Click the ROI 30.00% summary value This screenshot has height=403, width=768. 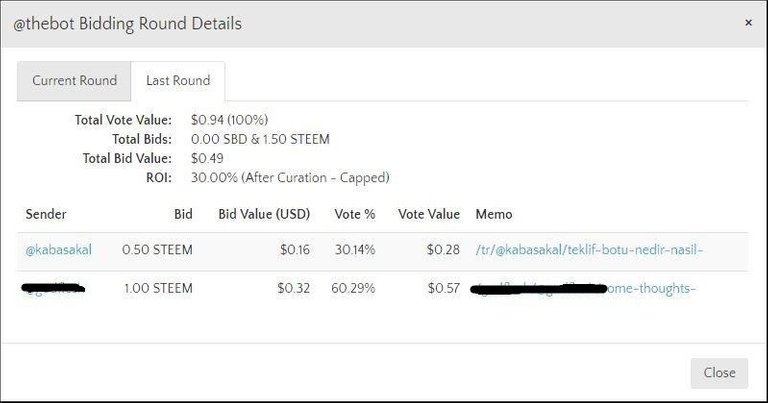coord(289,177)
